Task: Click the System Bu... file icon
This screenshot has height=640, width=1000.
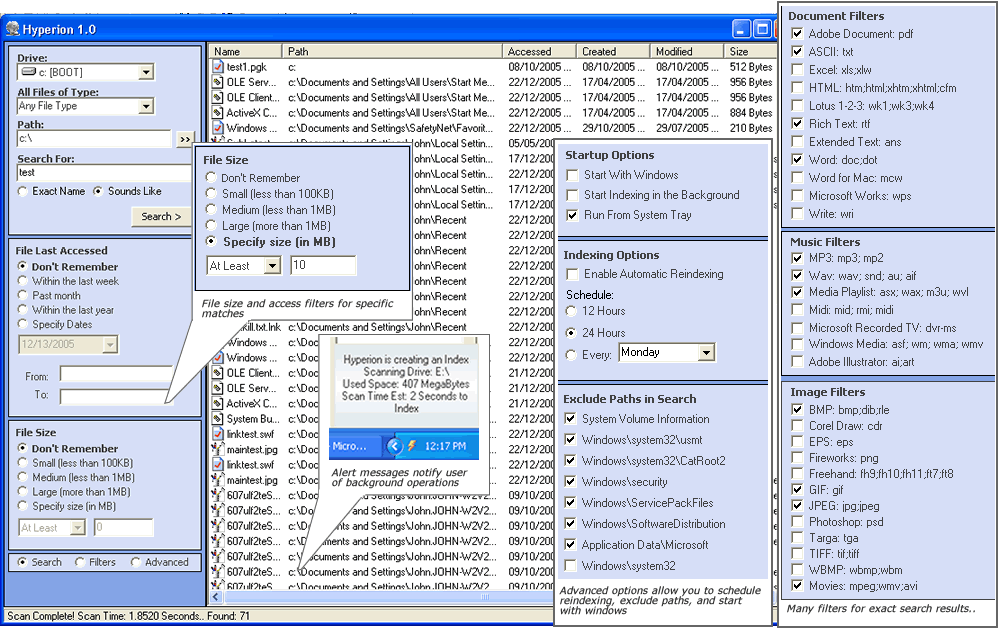Action: click(x=218, y=419)
